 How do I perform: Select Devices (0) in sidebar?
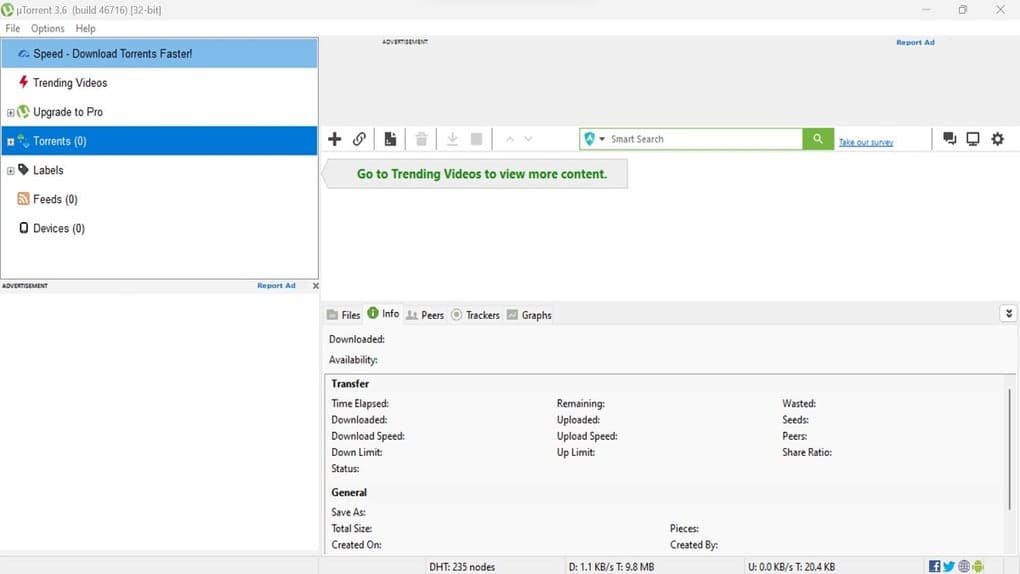(159, 228)
